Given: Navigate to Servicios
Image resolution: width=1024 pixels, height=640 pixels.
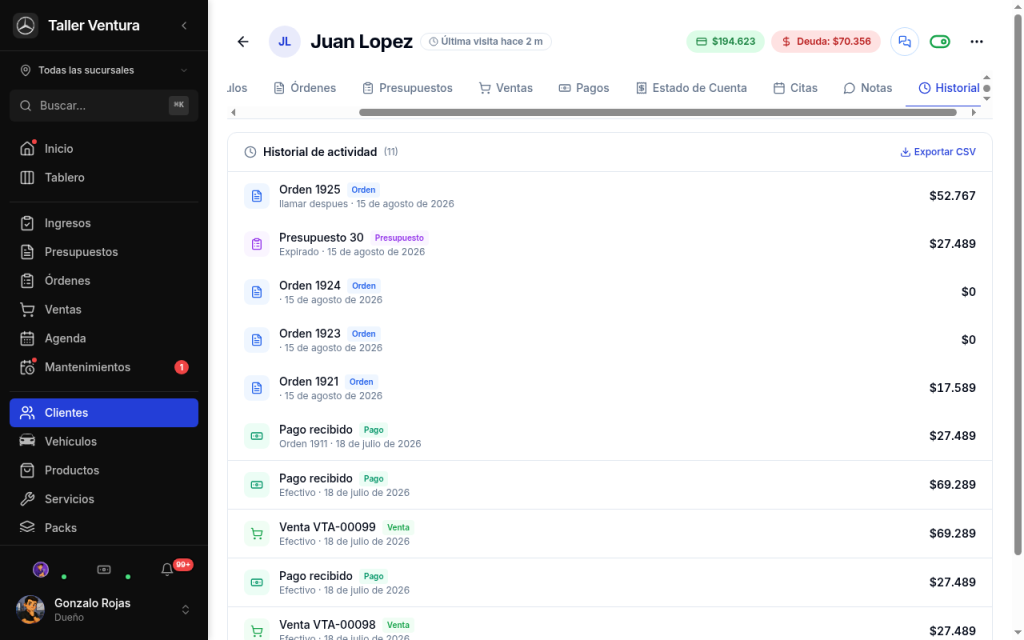Looking at the screenshot, I should coord(104,499).
